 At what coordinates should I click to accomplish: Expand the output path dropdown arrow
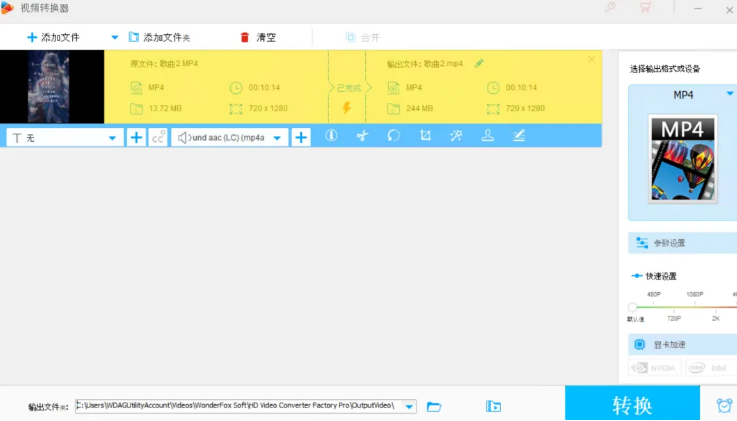410,406
